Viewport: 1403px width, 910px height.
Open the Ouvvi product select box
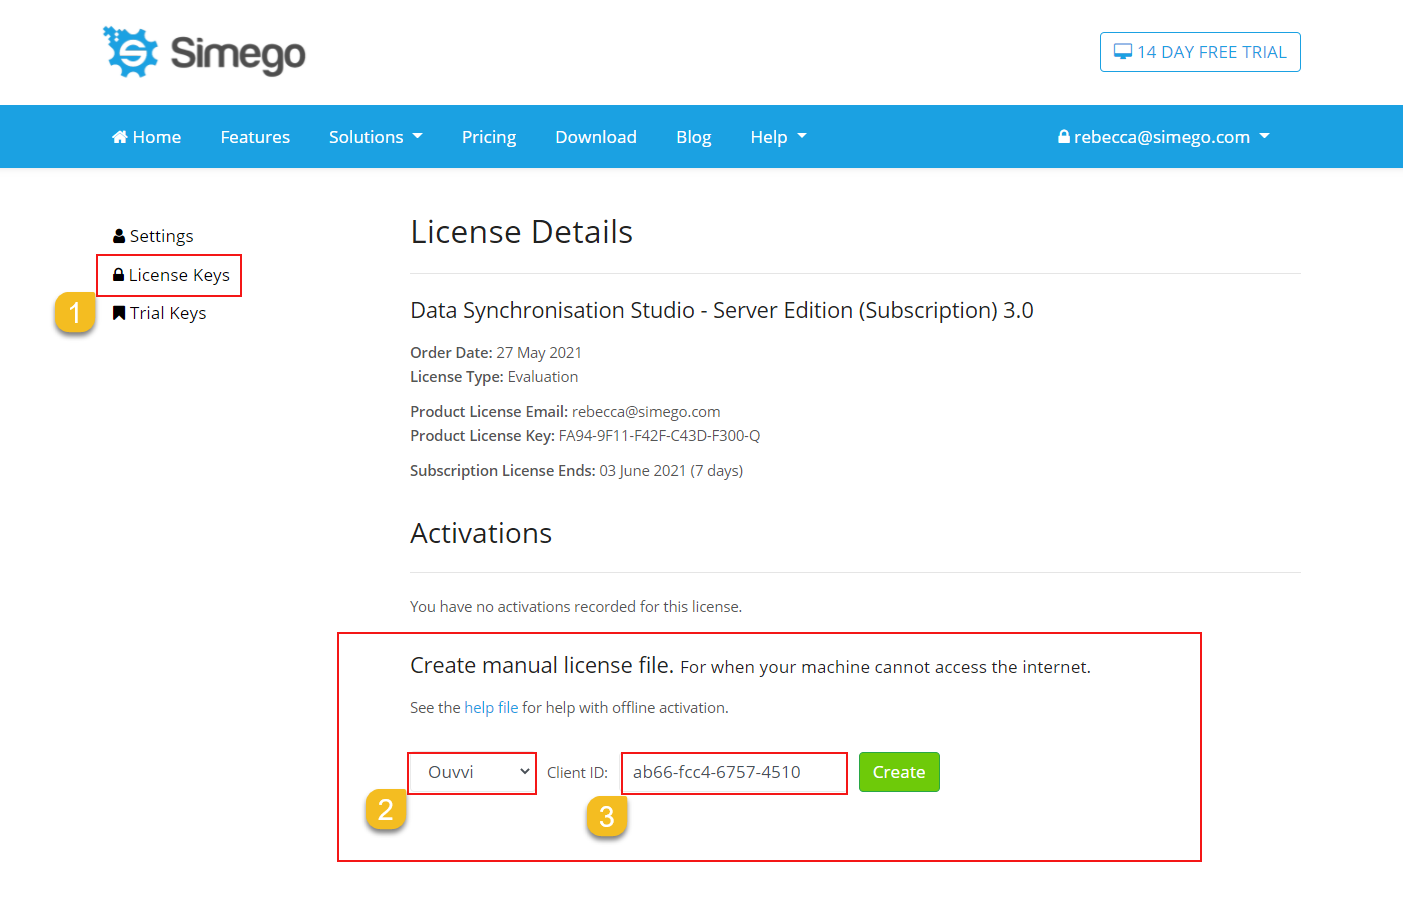472,772
